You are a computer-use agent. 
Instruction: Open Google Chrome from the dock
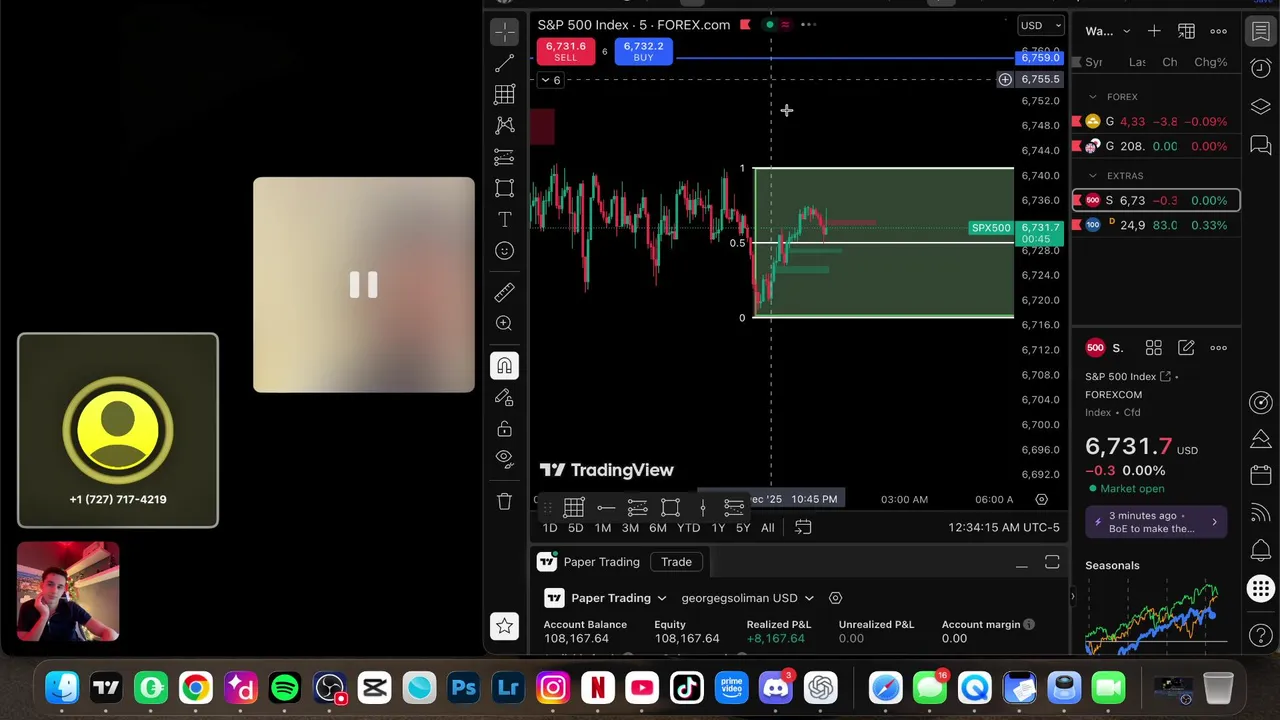(x=196, y=688)
